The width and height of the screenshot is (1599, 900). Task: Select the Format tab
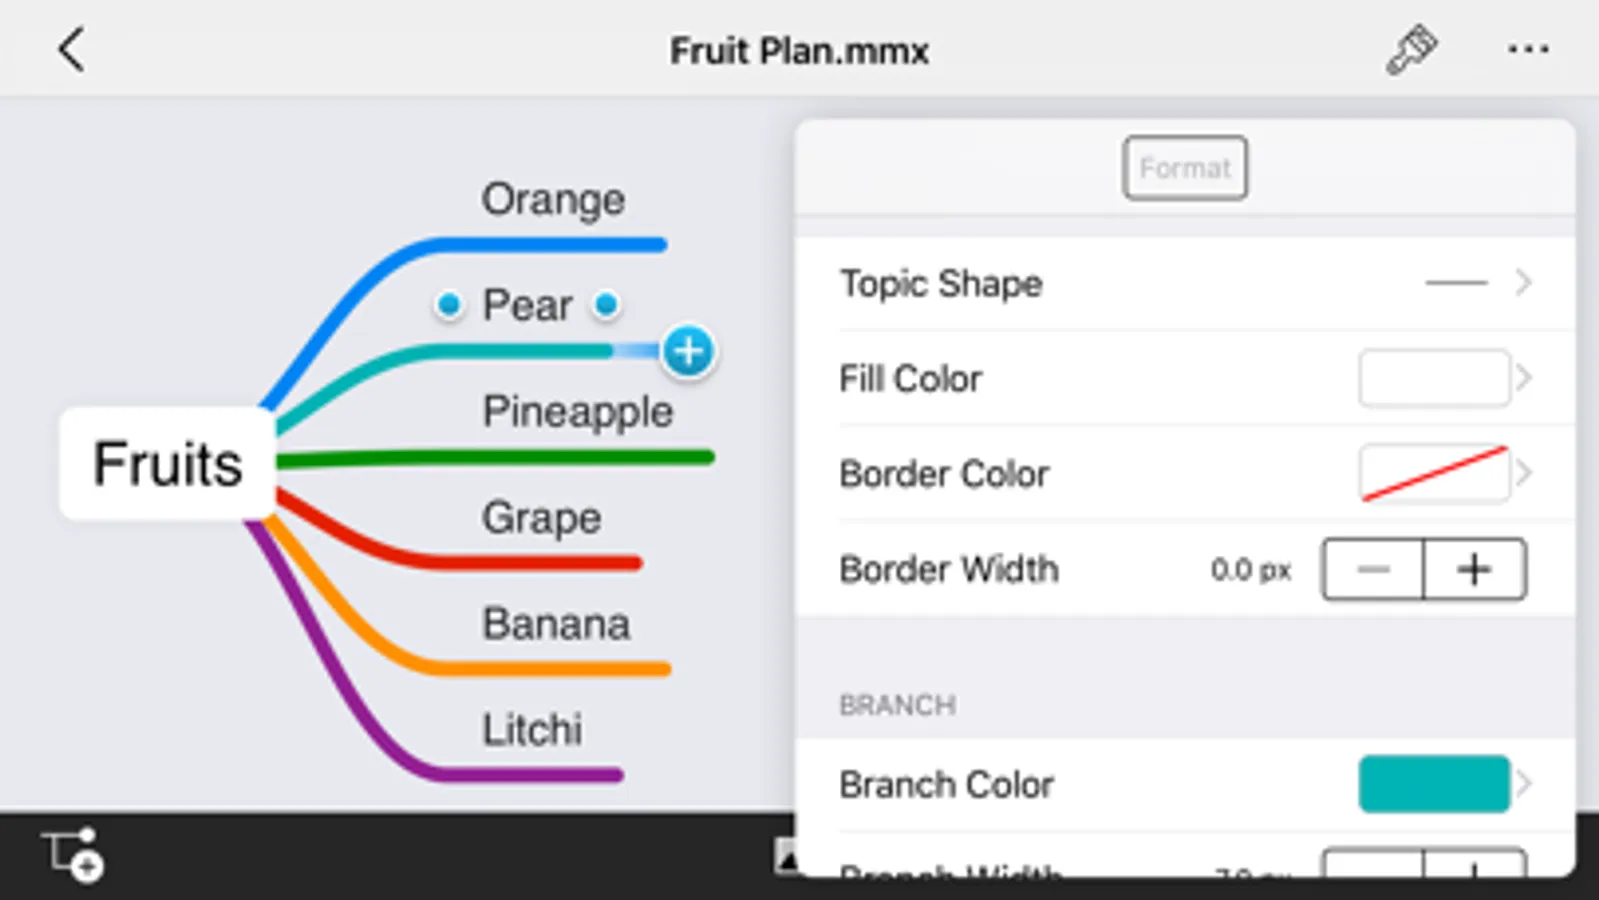pos(1185,168)
